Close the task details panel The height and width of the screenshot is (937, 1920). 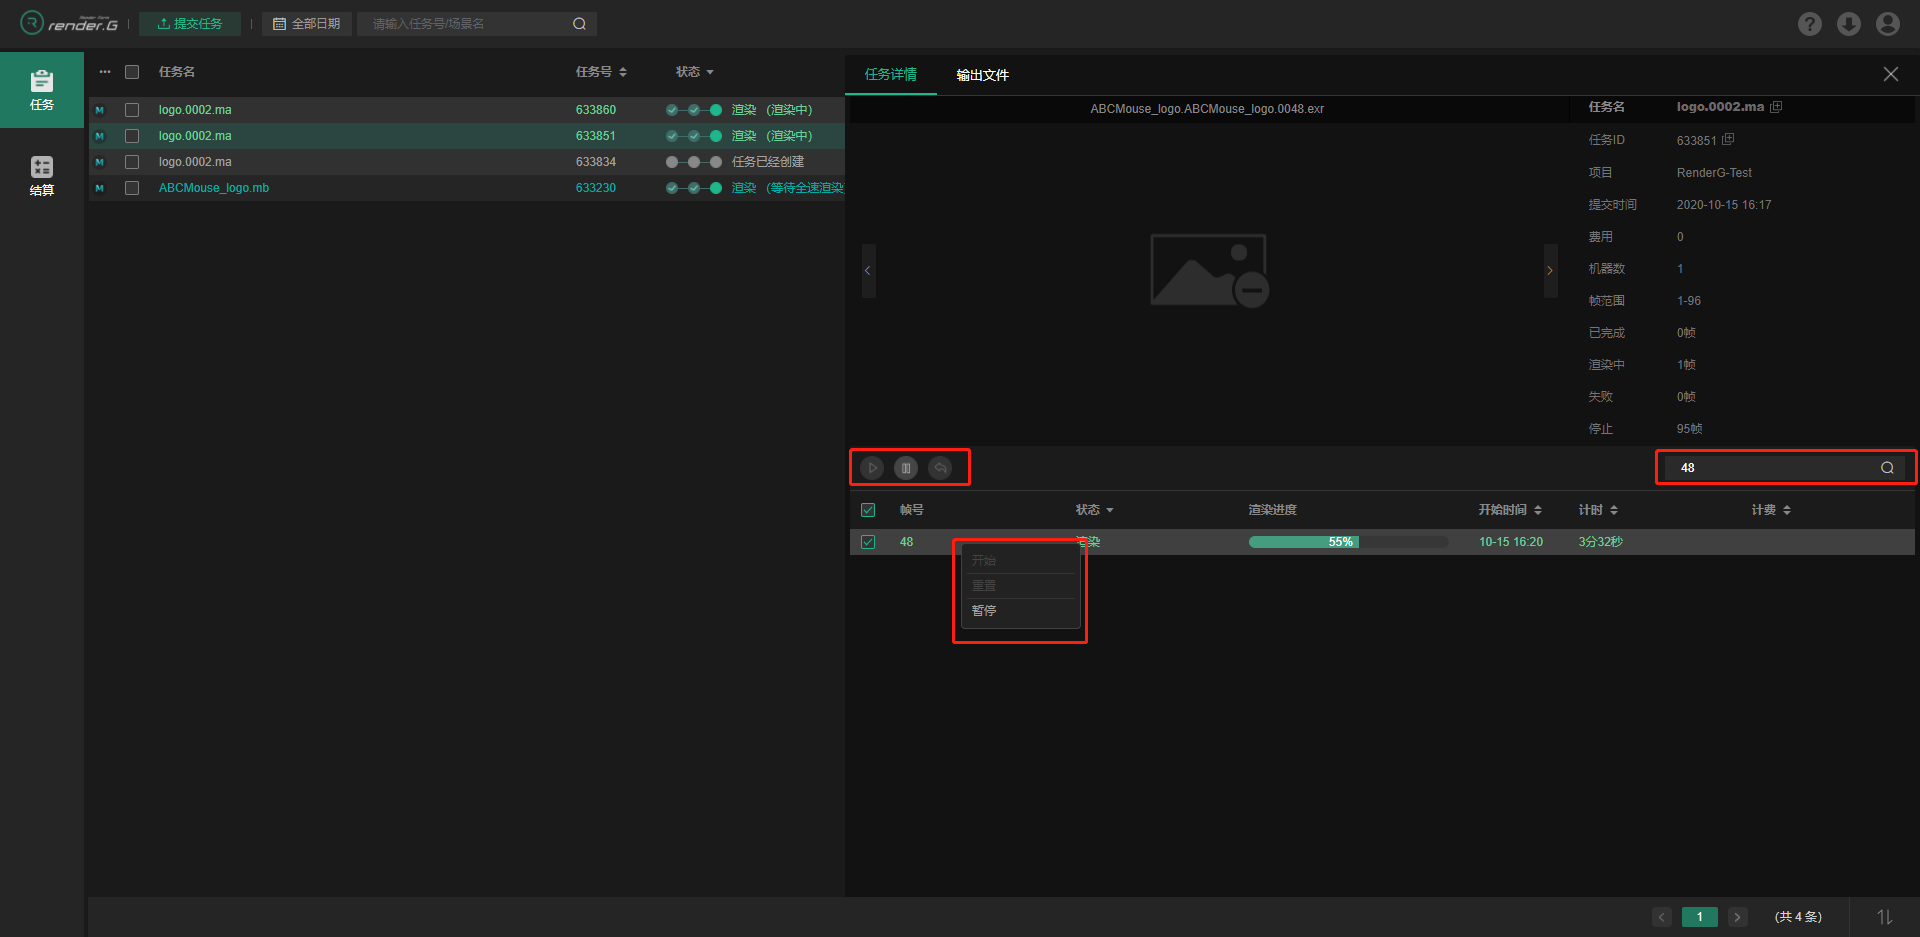click(1890, 74)
